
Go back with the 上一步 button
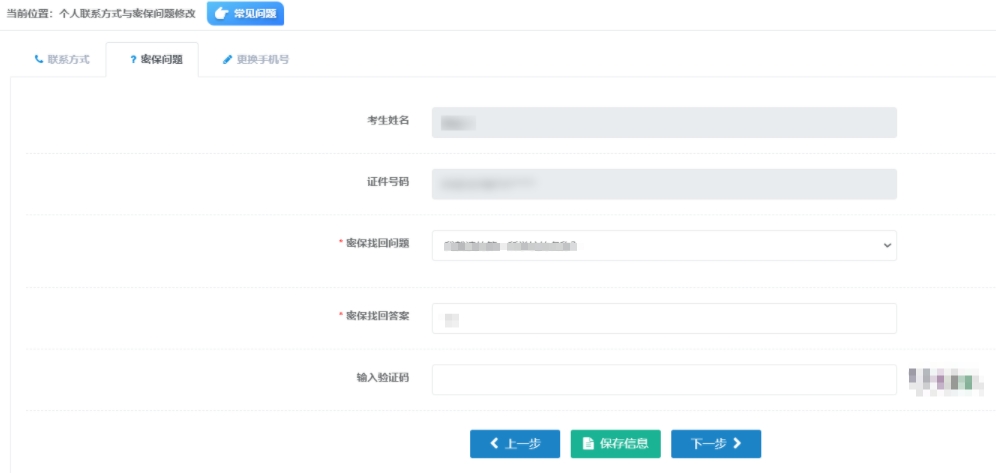[515, 444]
